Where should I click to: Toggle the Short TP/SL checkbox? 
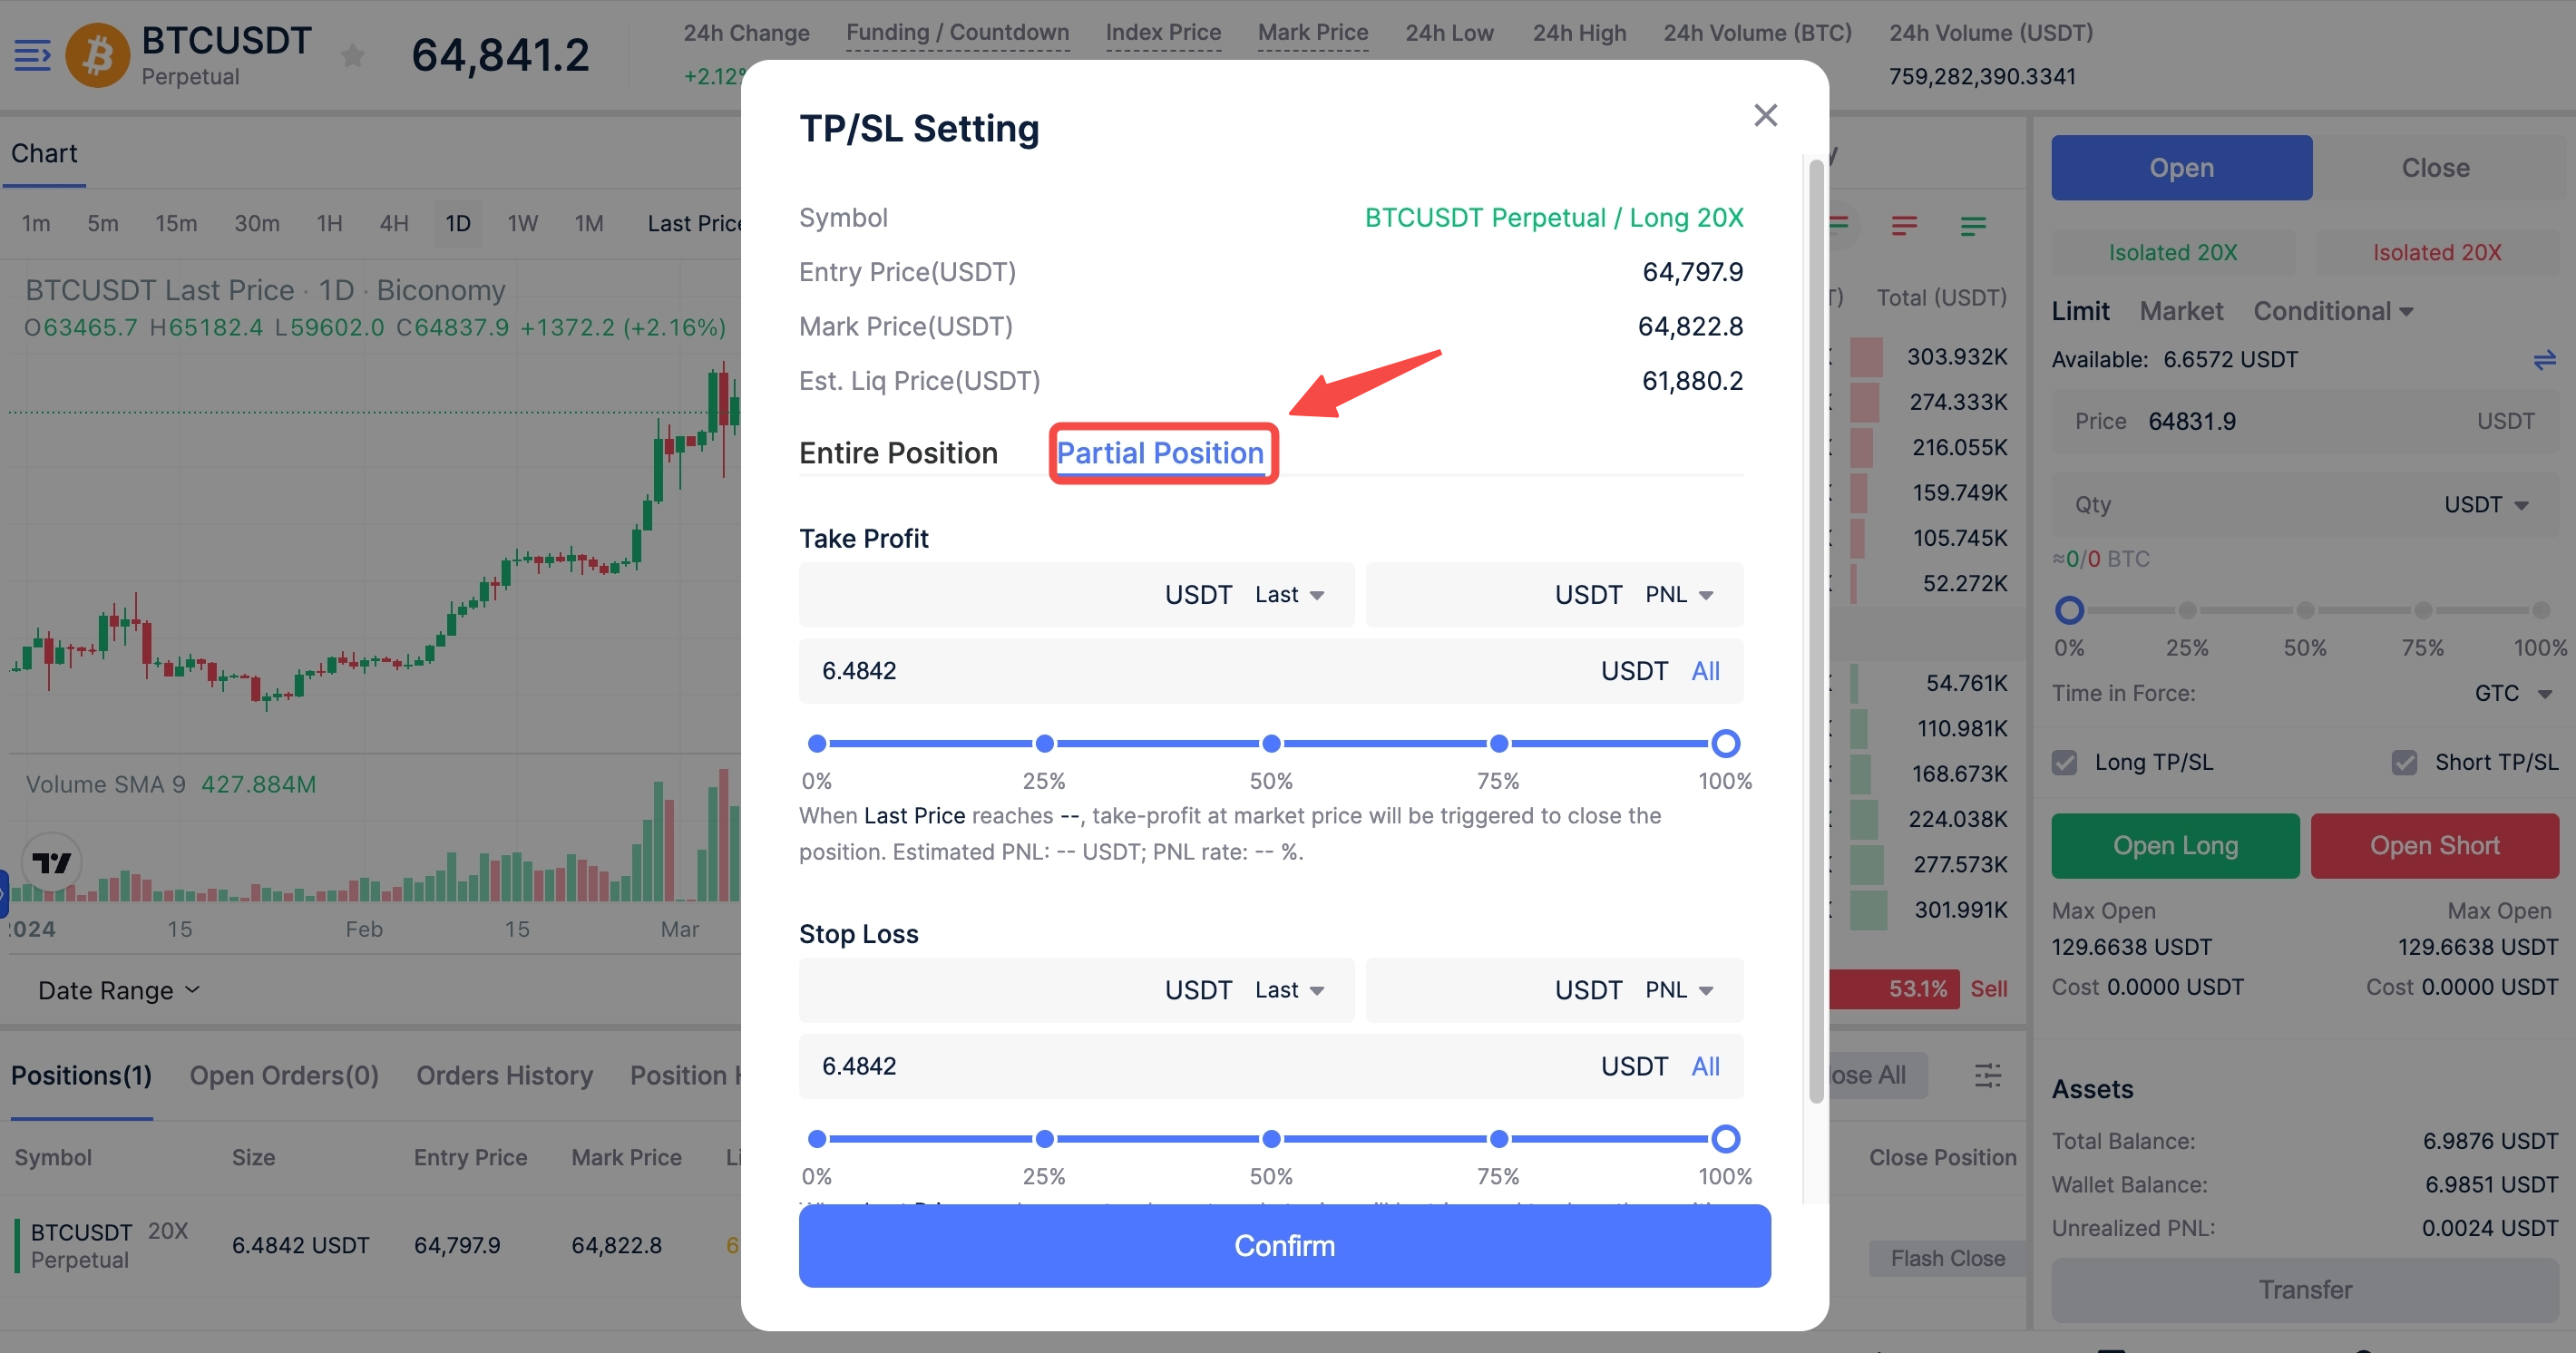[2404, 762]
